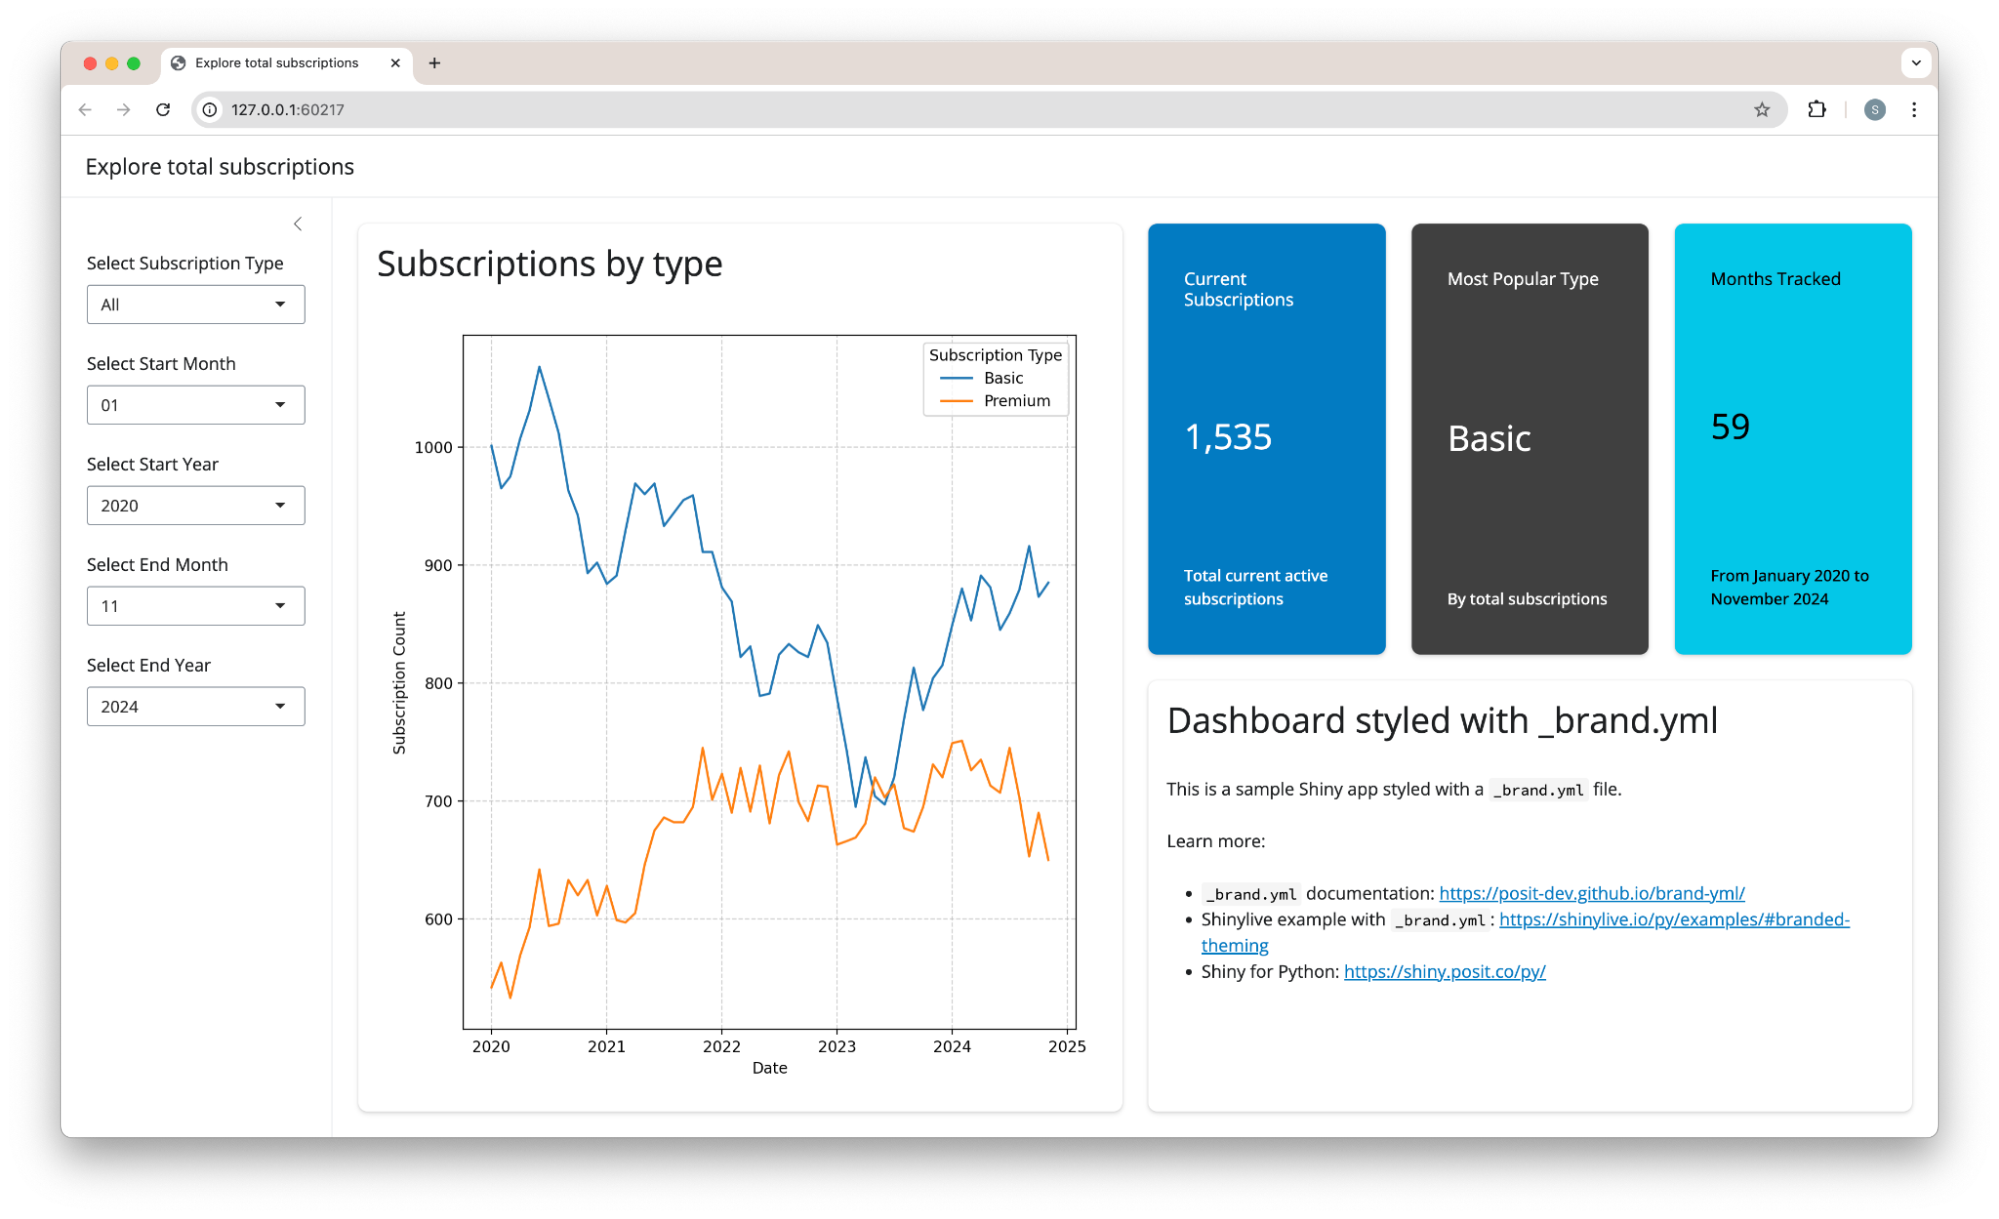
Task: View site information icon in address bar
Action: [210, 110]
